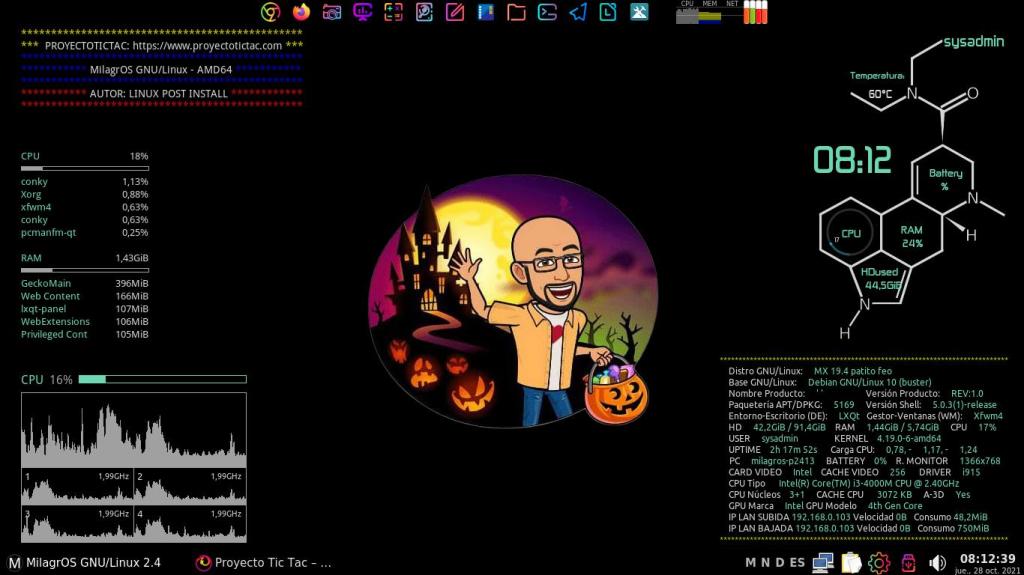Open the text editor pencil icon

pos(455,12)
